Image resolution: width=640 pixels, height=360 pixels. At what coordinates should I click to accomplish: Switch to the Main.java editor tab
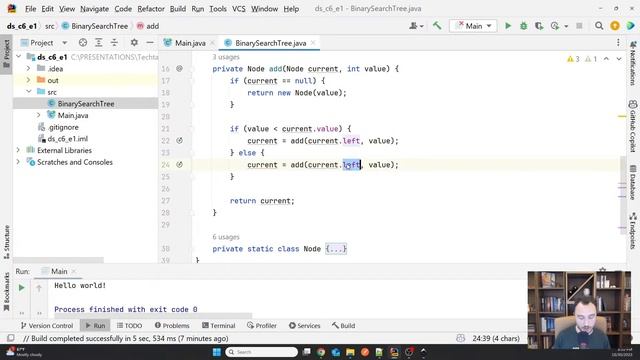point(190,43)
